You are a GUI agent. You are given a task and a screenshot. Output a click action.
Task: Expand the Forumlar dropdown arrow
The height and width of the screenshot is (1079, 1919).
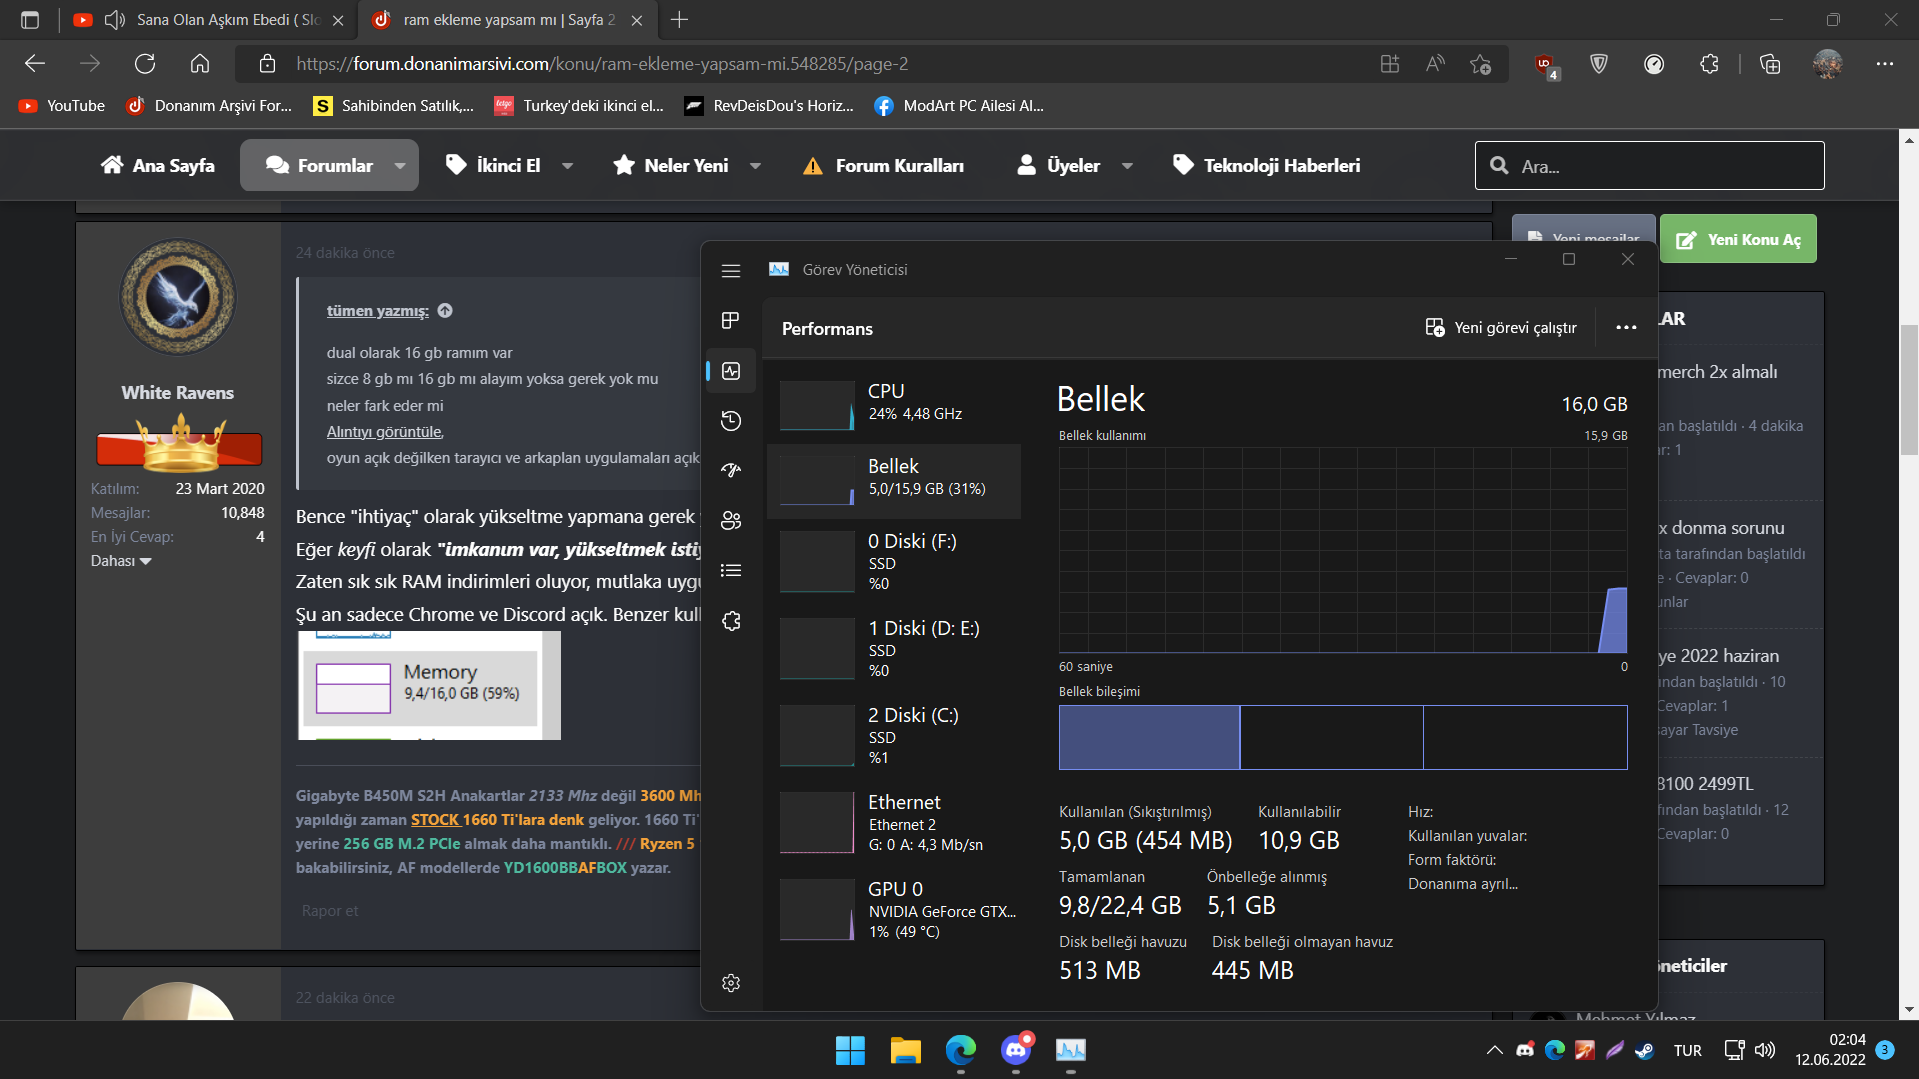click(x=400, y=166)
